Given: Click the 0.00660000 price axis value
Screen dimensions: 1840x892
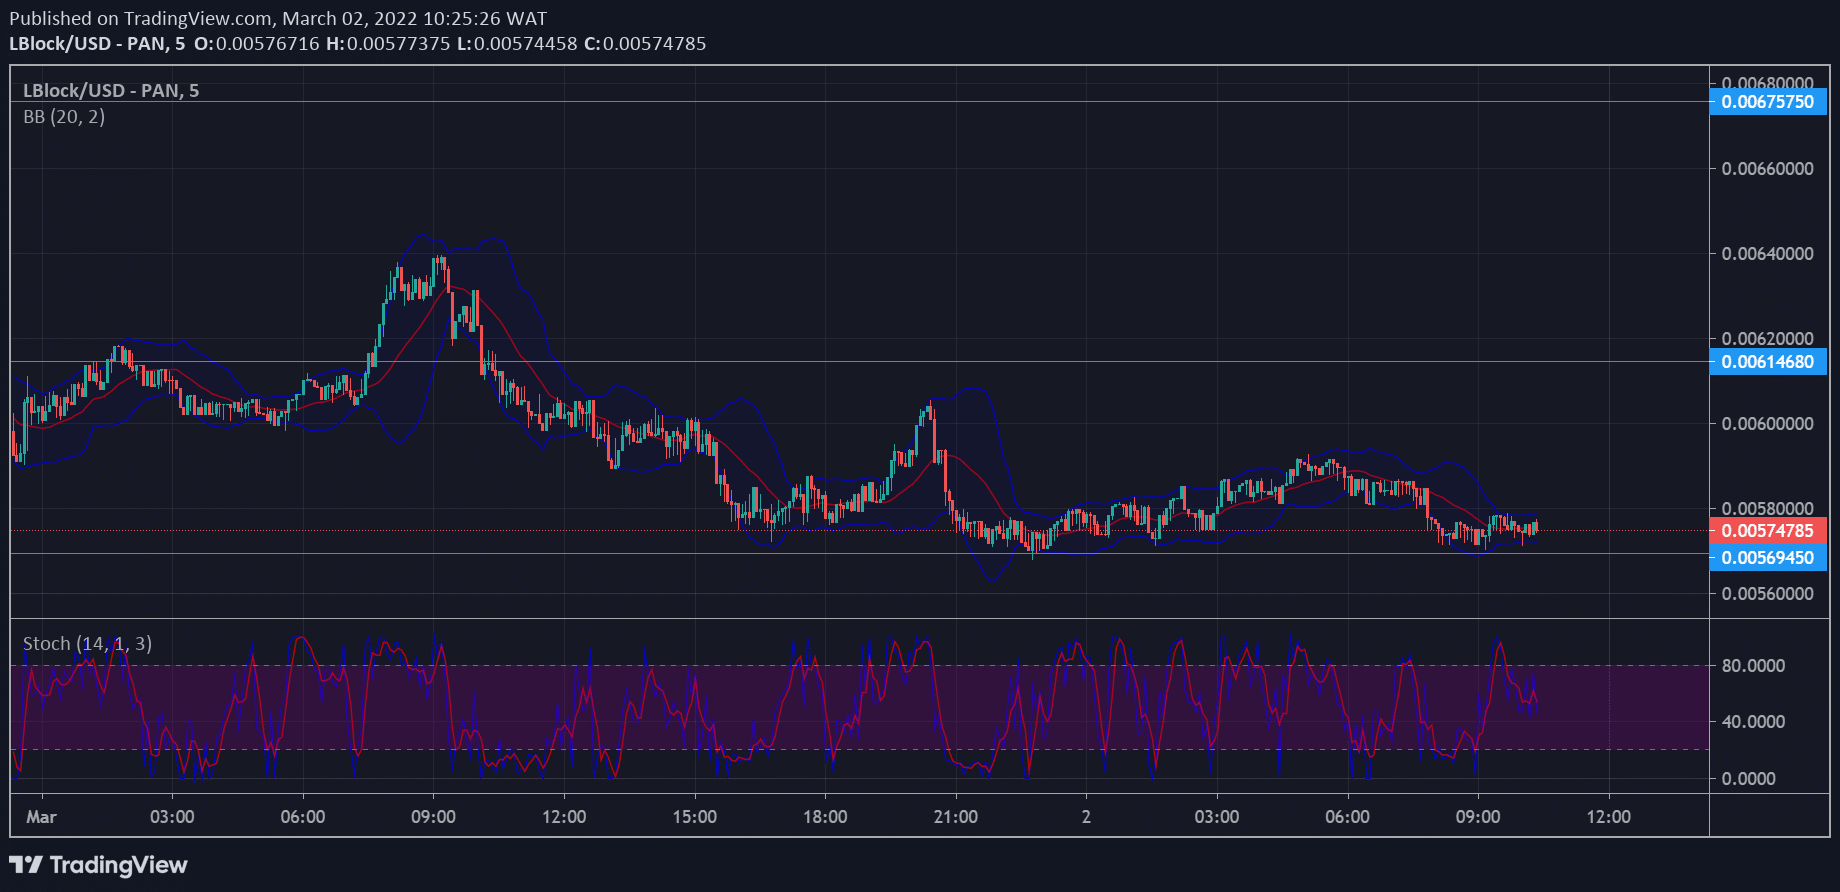Looking at the screenshot, I should tap(1767, 169).
